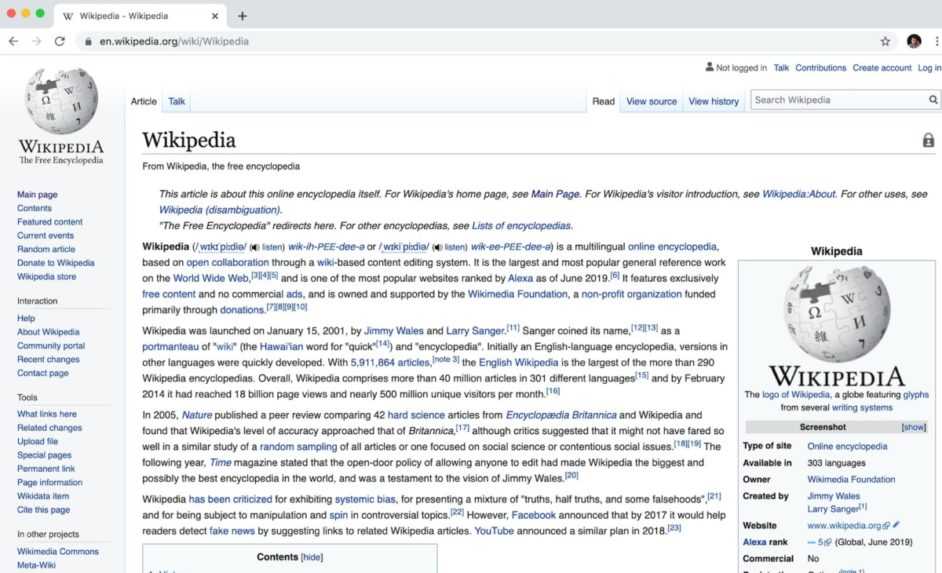The width and height of the screenshot is (942, 573).
Task: Follow the Lists of encyclopedias link
Action: pyautogui.click(x=521, y=226)
